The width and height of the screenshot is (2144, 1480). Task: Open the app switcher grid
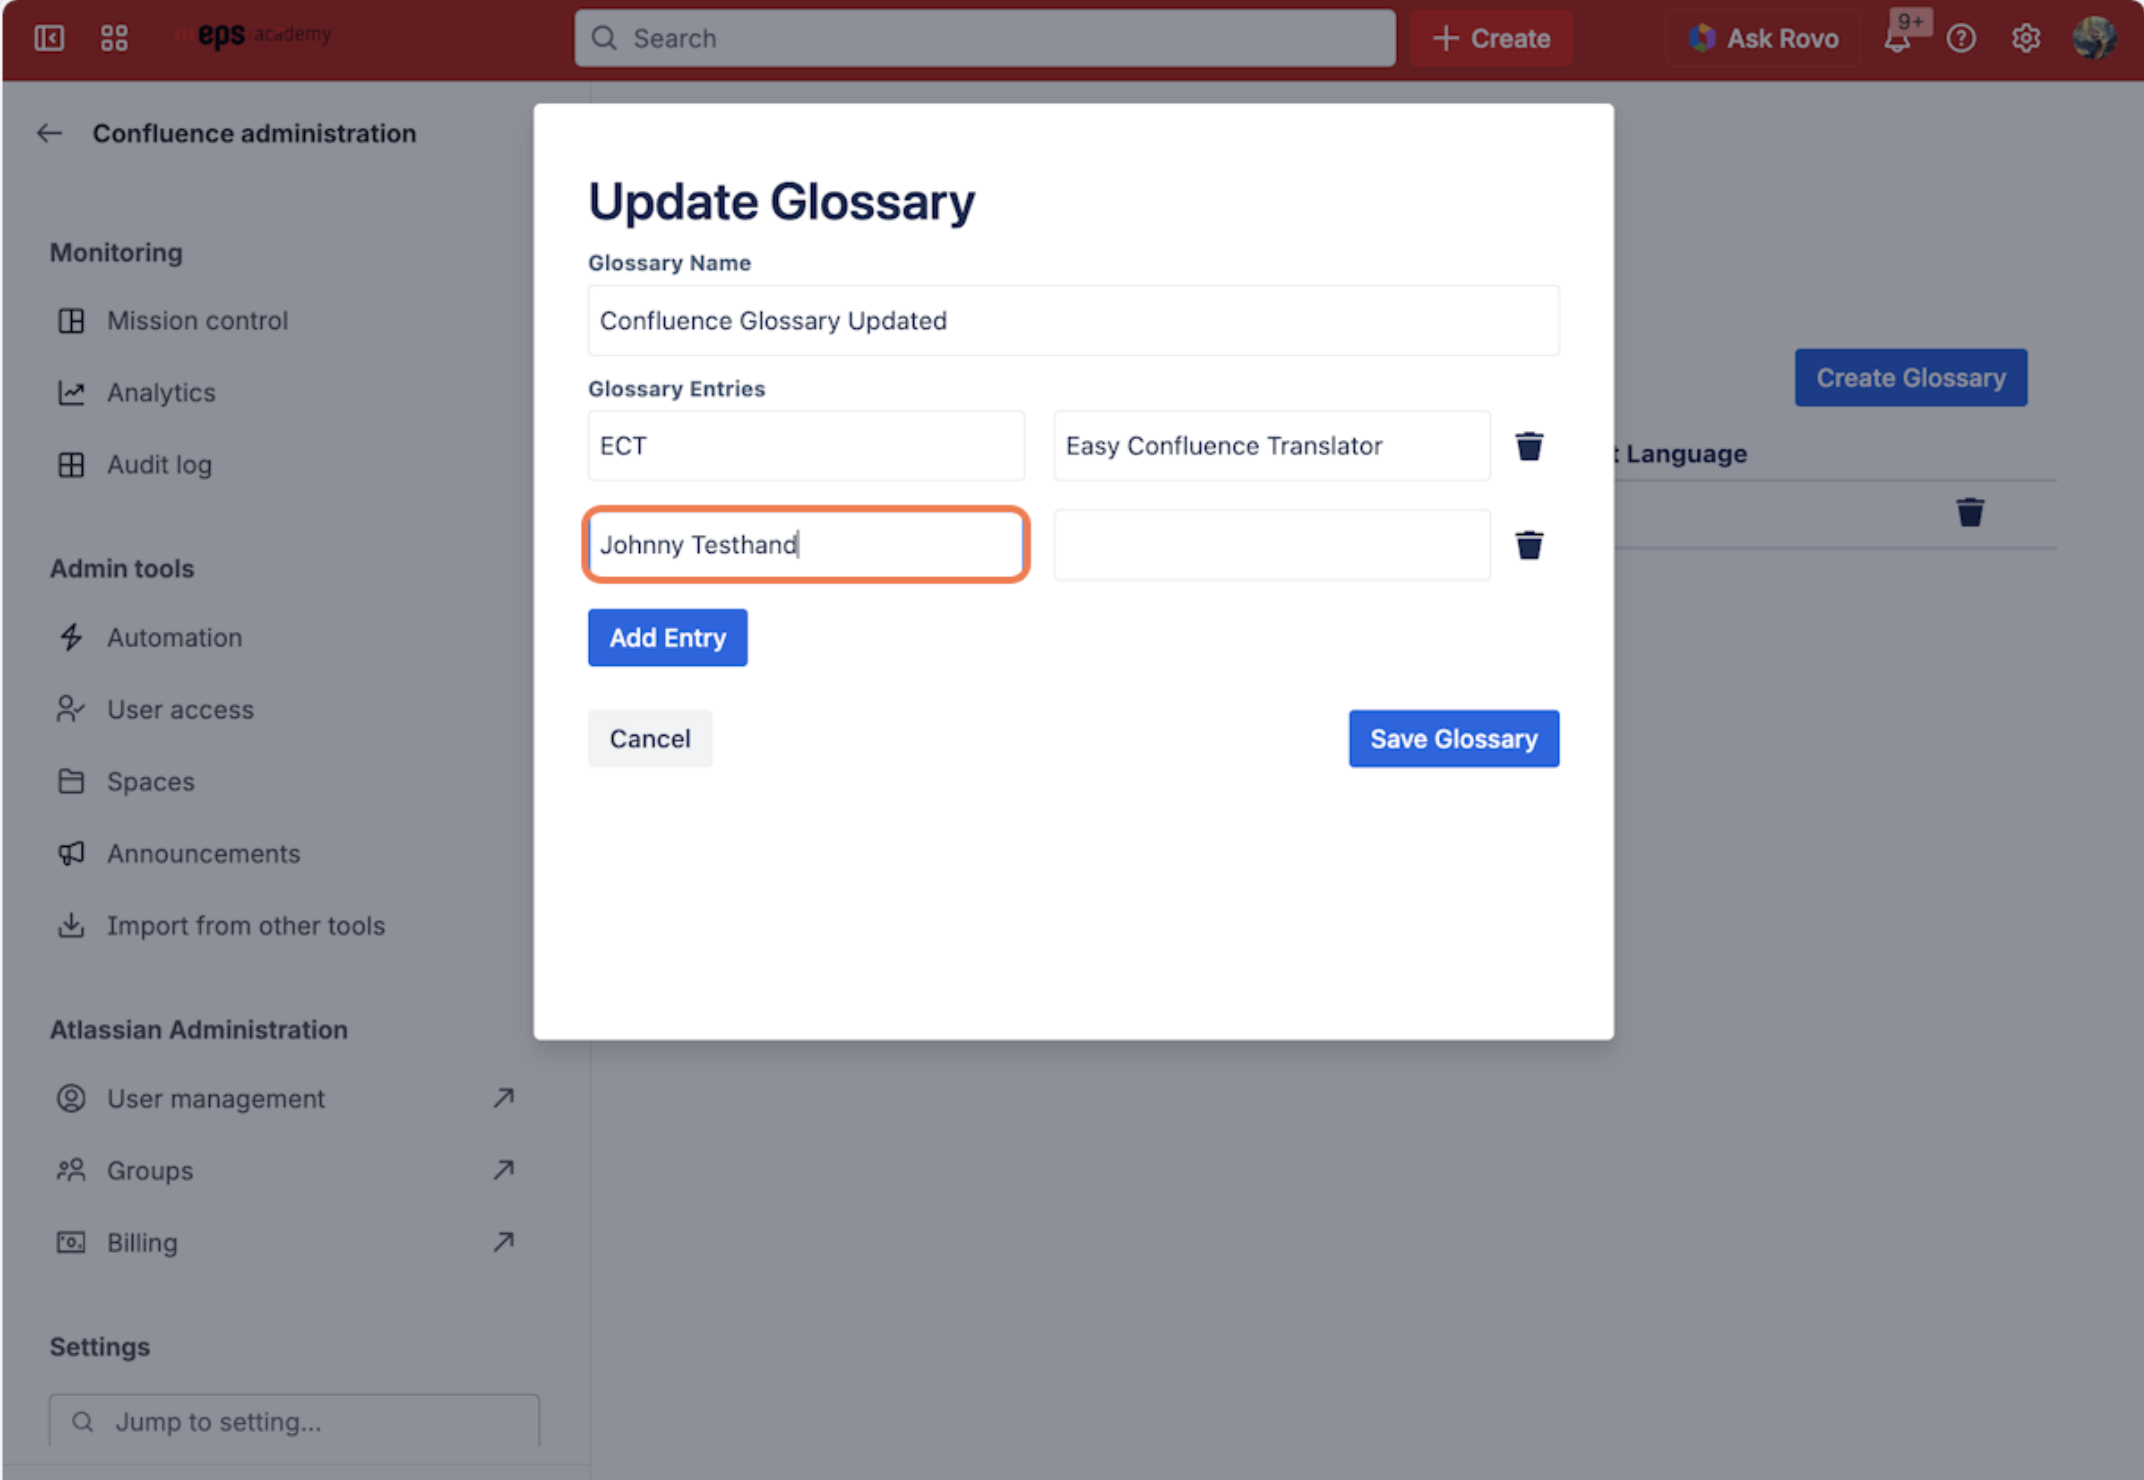(x=114, y=38)
